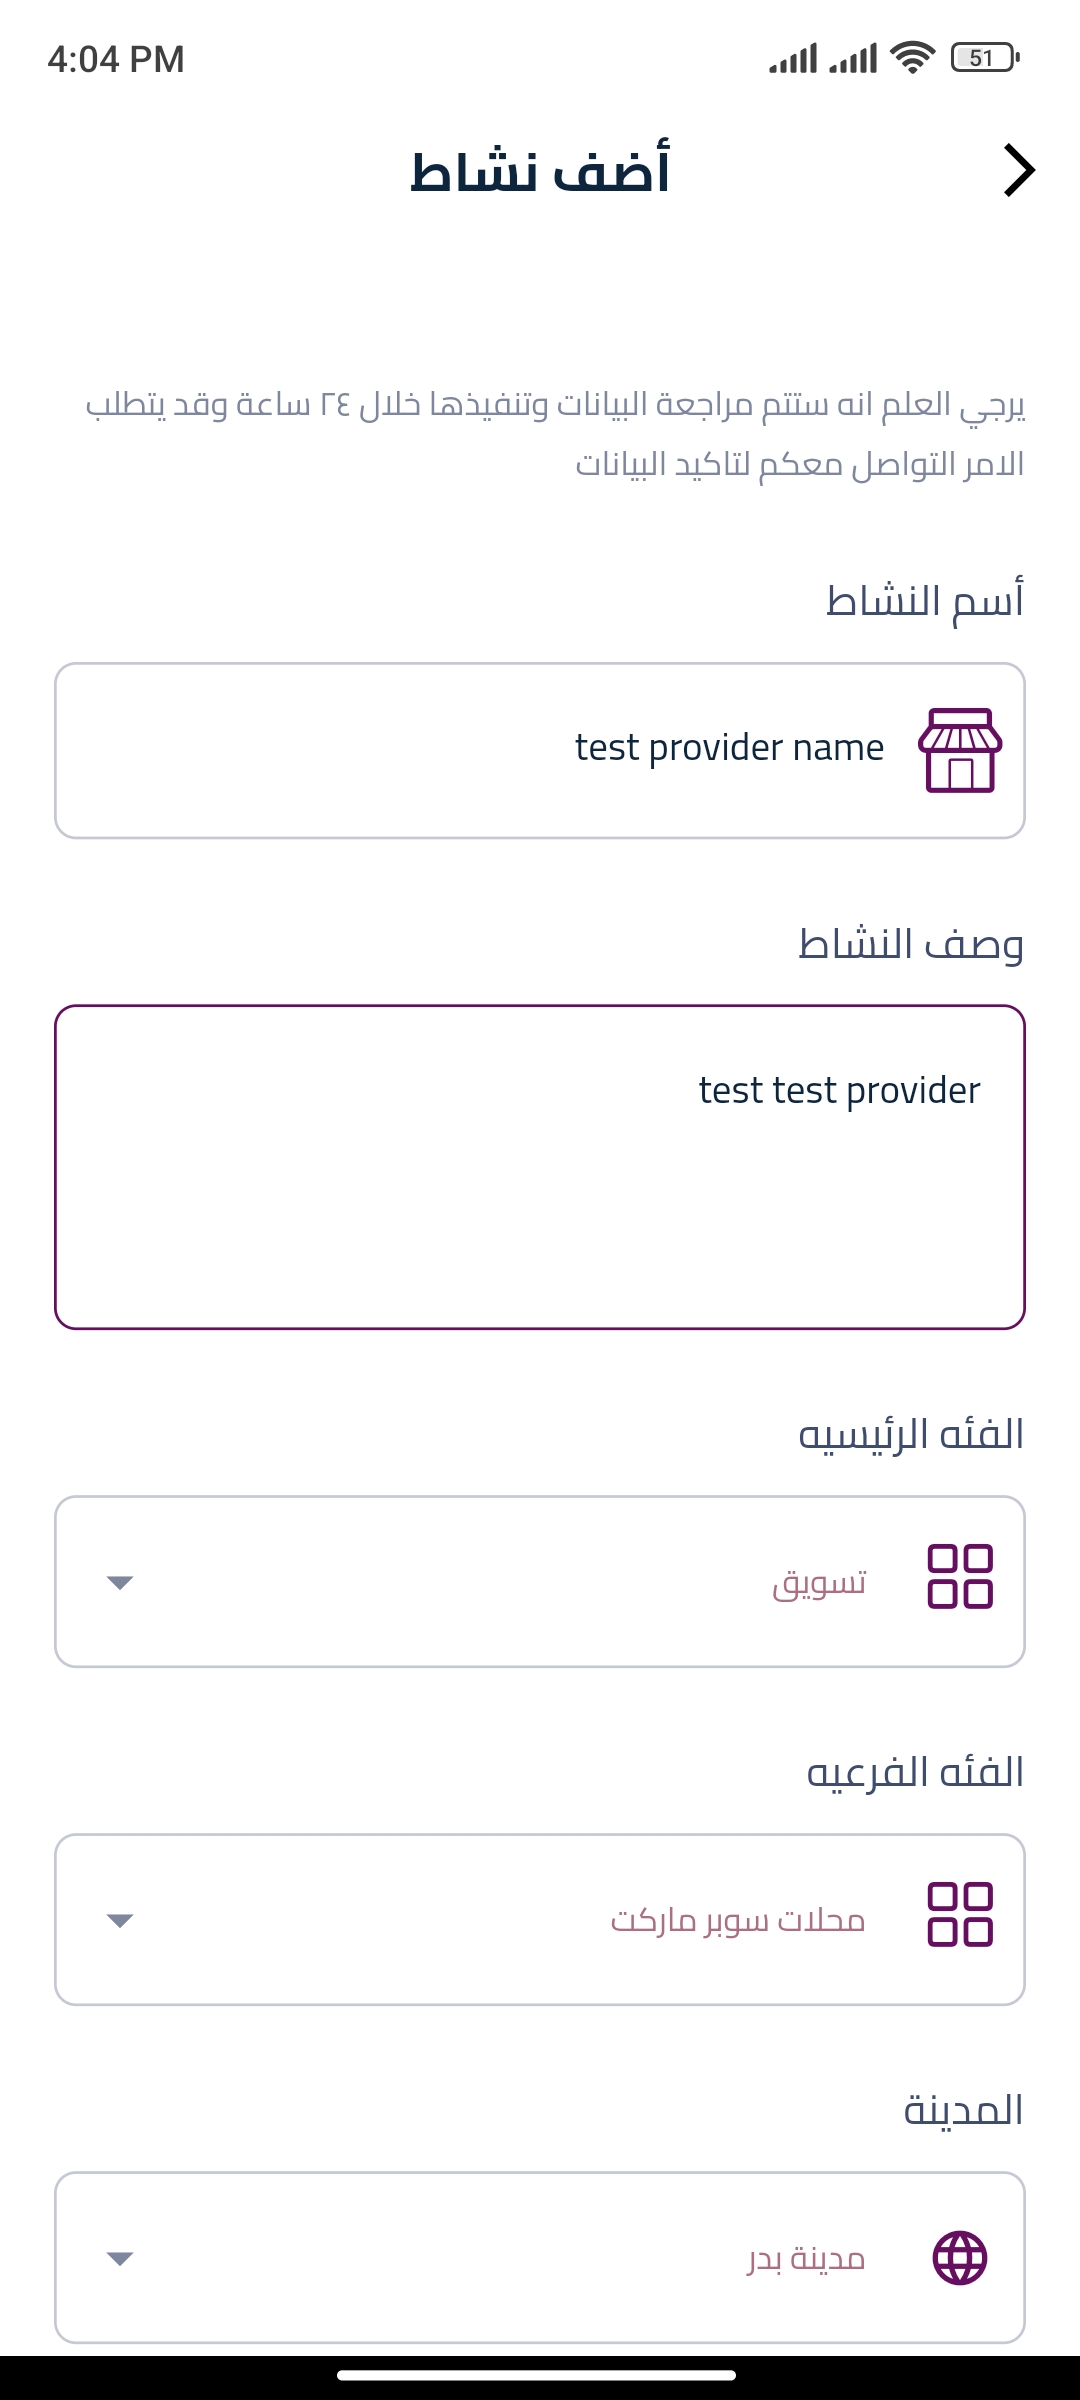Tap the back chevron arrow in header
The height and width of the screenshot is (2400, 1080).
pos(1019,171)
